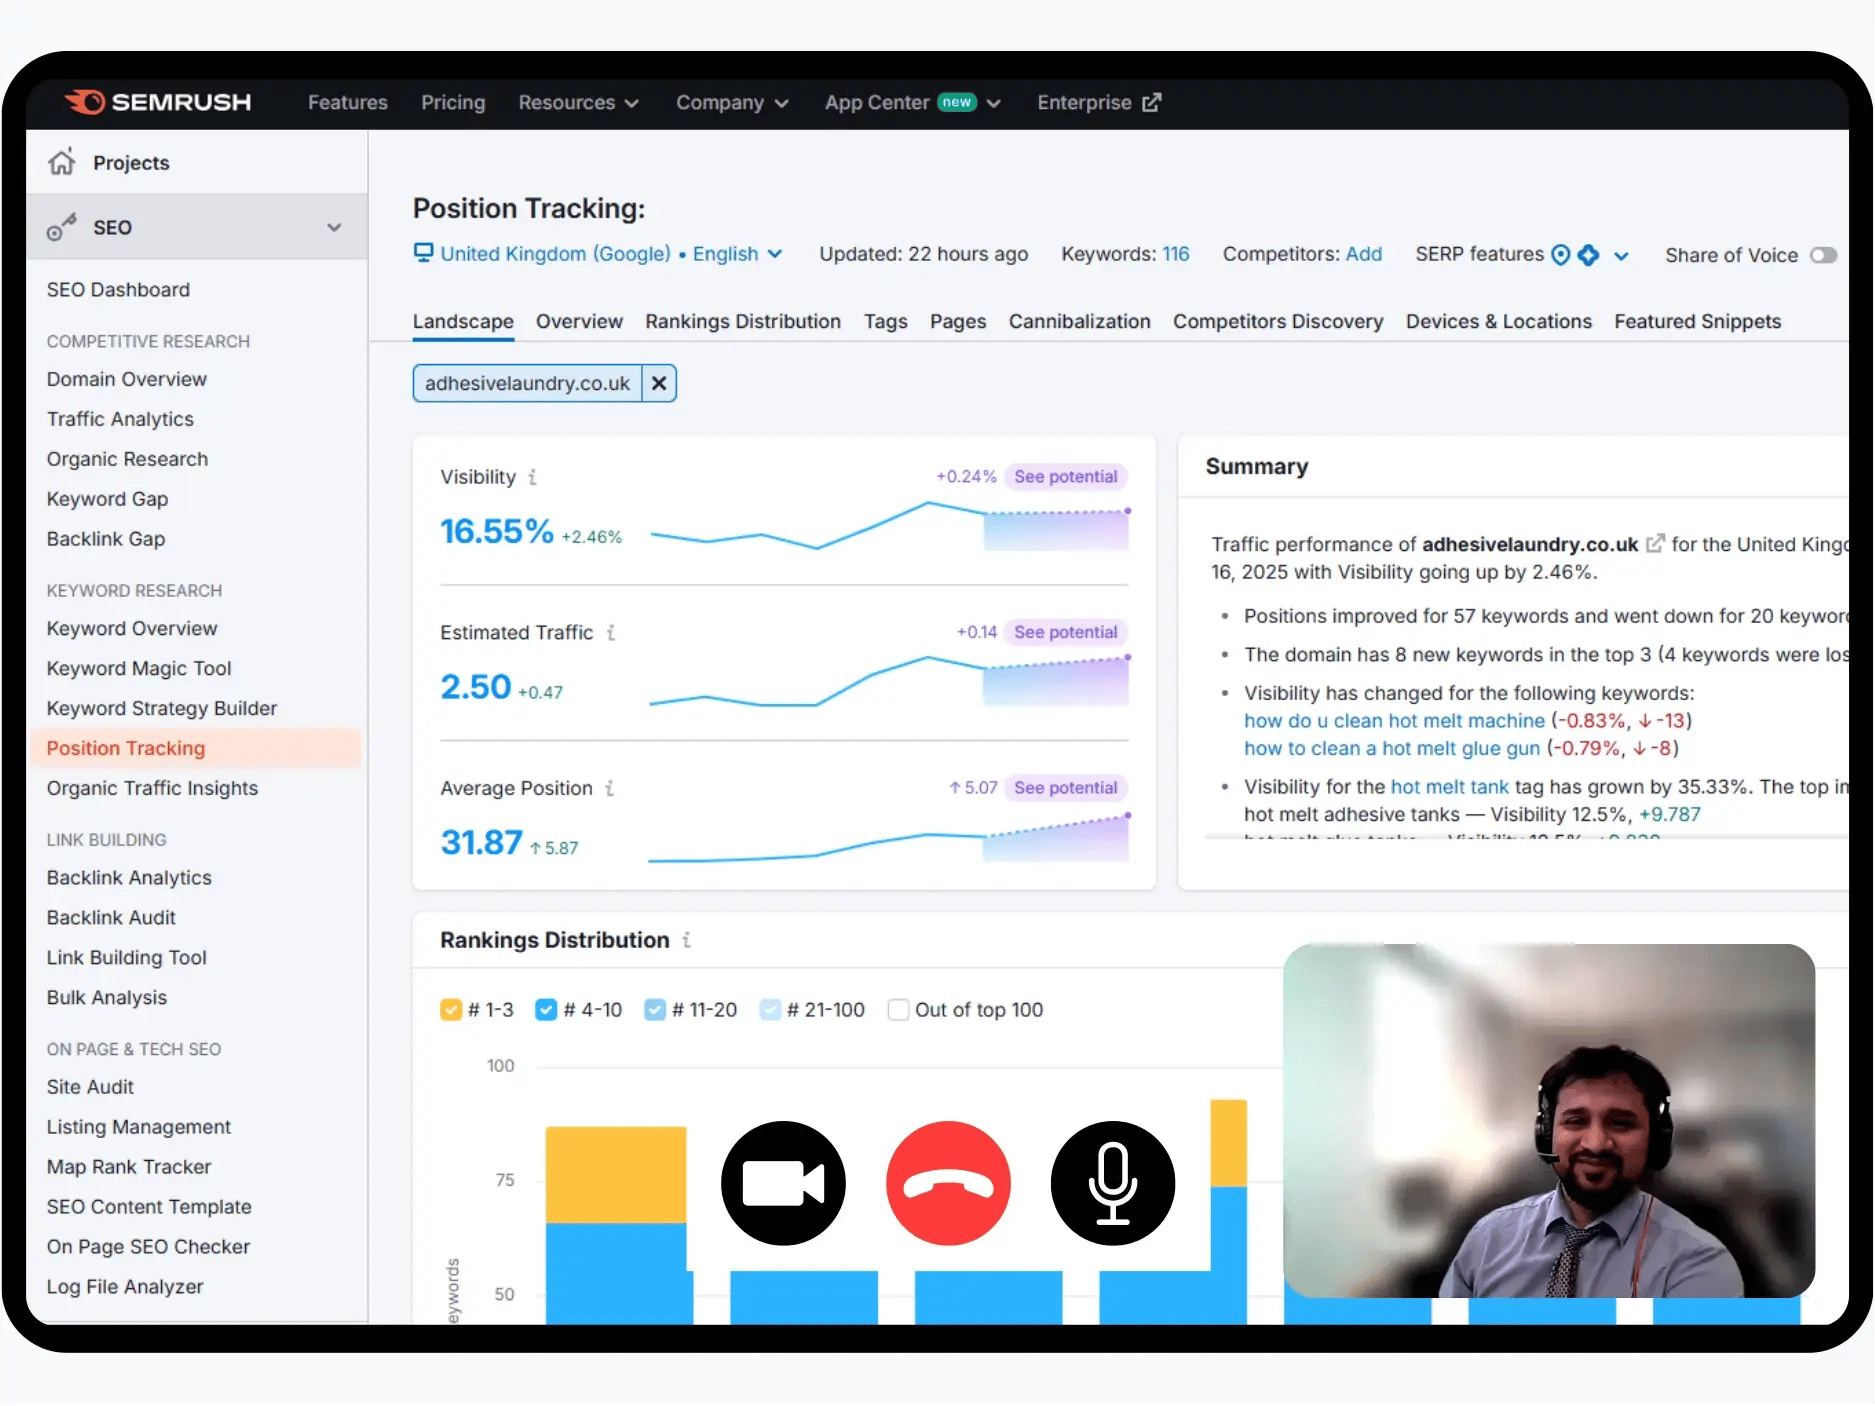Remove the adhesivelaundry.co.uk domain filter

659,383
